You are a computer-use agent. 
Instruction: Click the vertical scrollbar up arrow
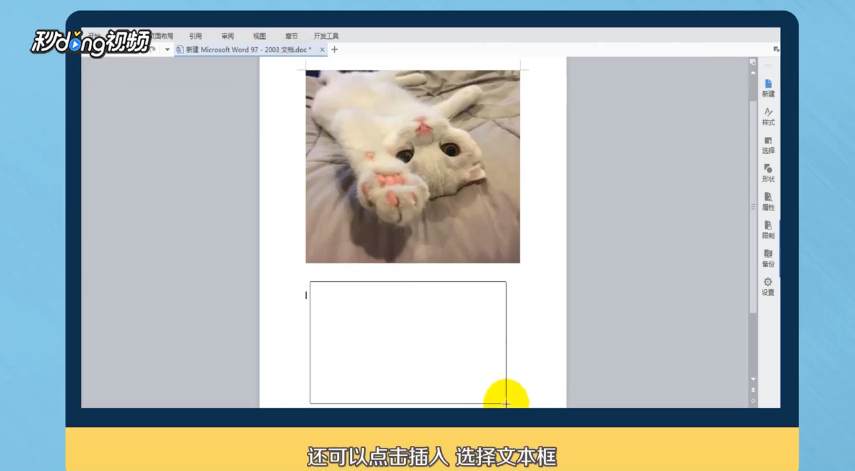[x=753, y=73]
